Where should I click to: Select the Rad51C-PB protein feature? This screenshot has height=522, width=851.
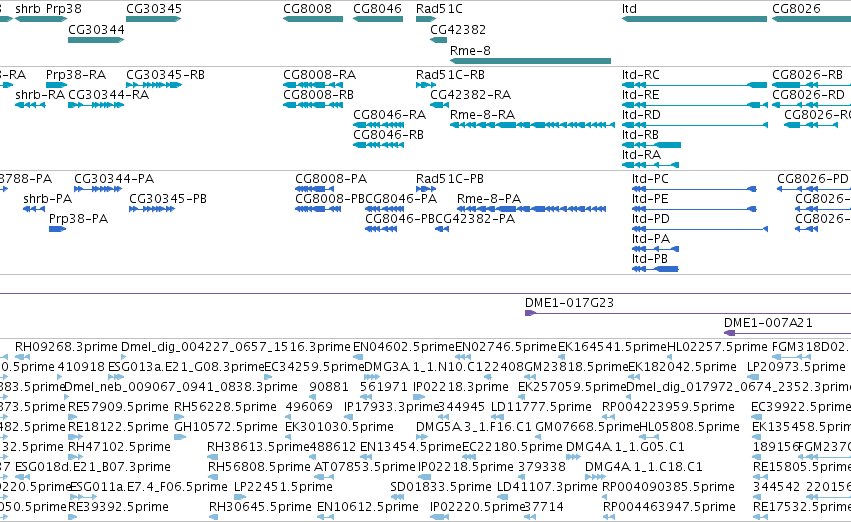coord(426,189)
